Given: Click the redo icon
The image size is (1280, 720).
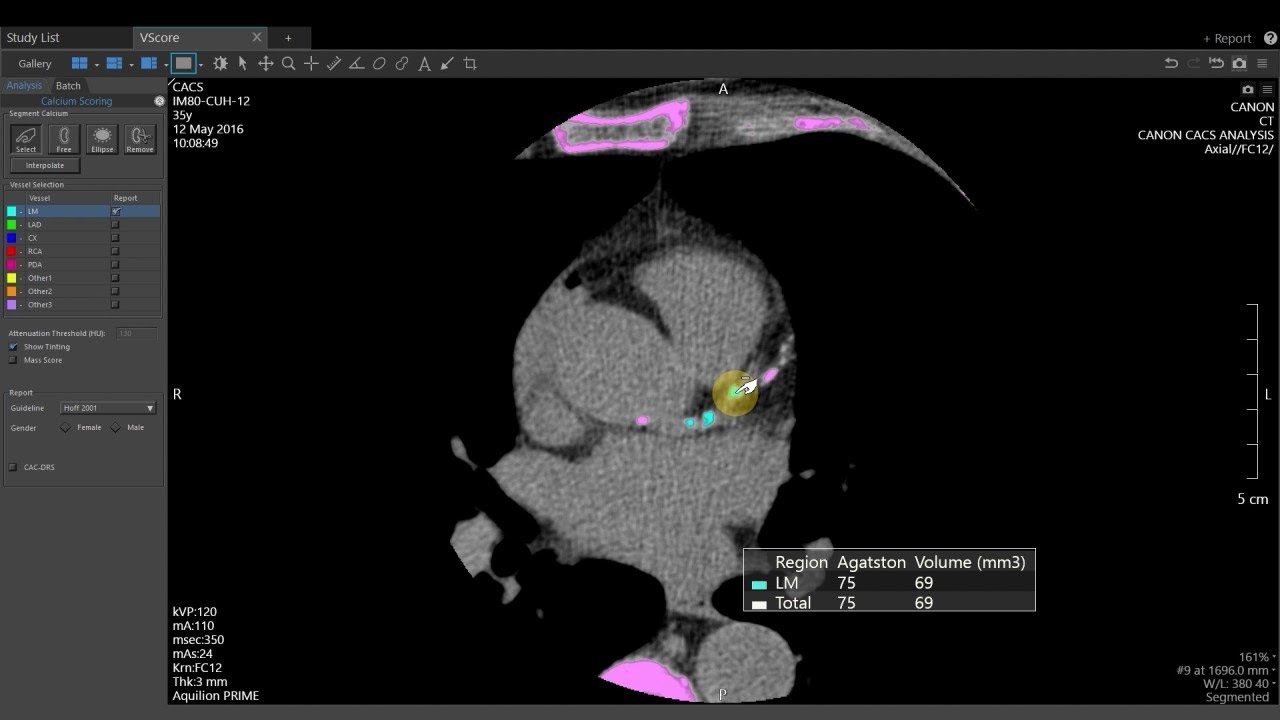Looking at the screenshot, I should coord(1193,63).
